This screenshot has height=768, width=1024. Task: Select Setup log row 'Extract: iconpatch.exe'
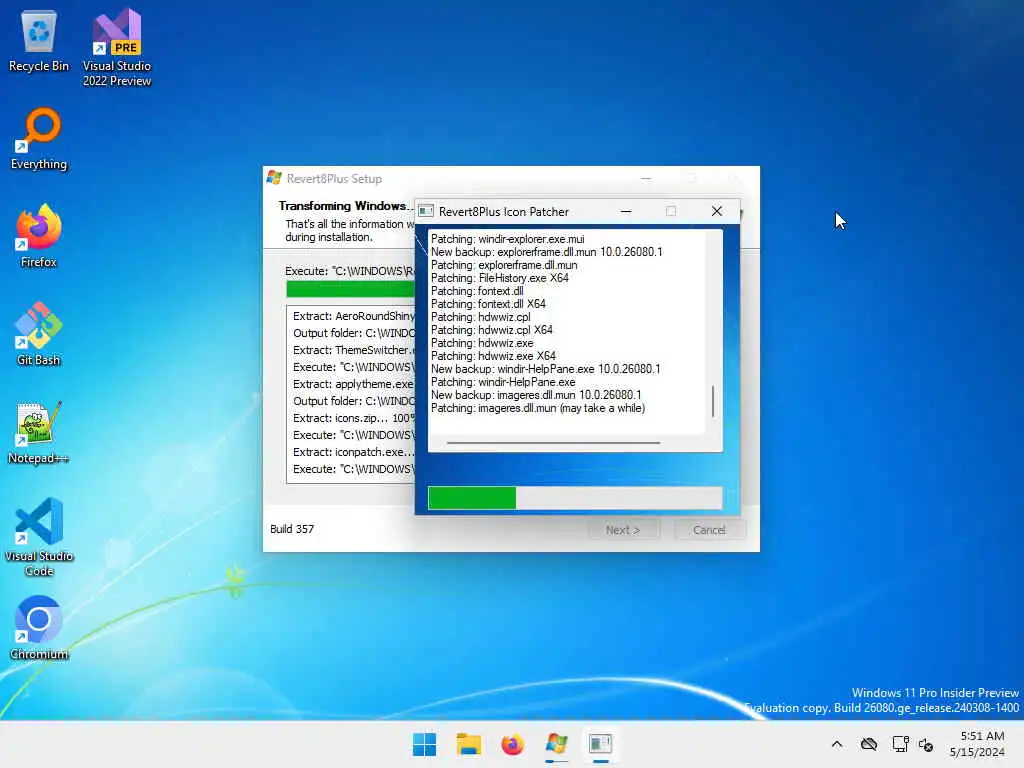(x=353, y=452)
